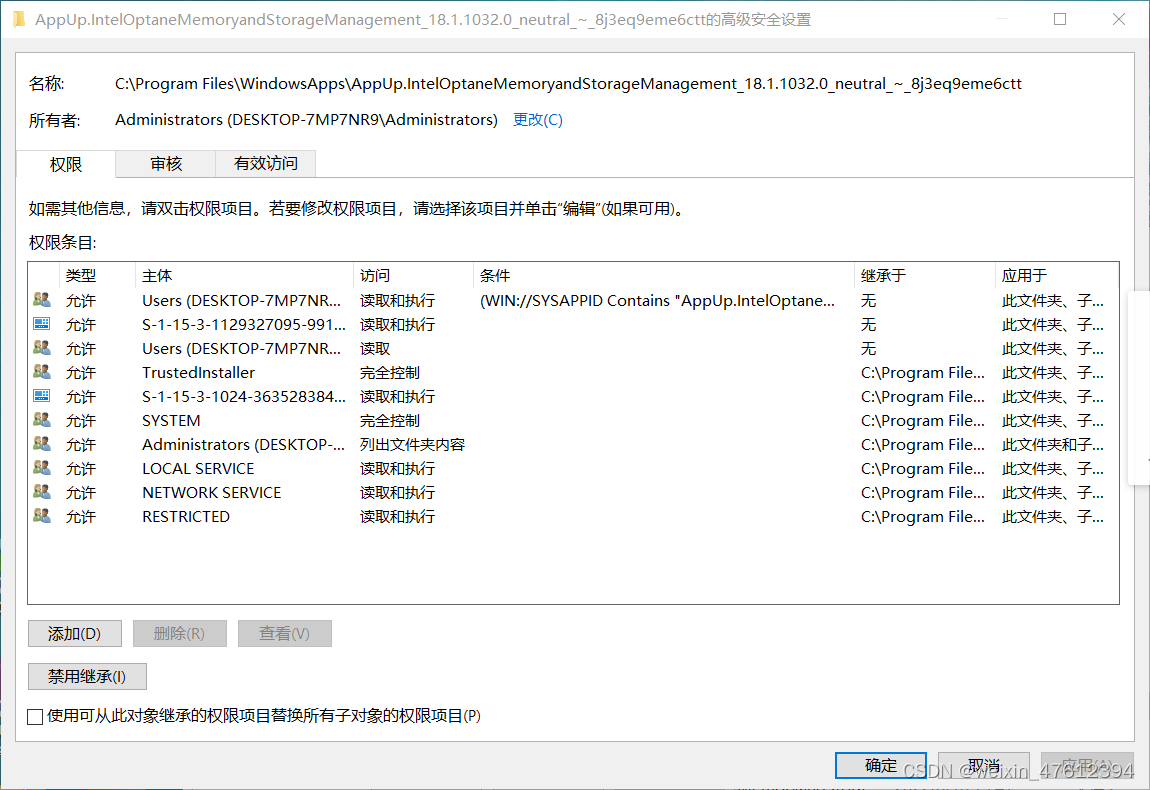Select the S-1-15-3-1024-363528384... entry
Viewport: 1150px width, 790px height.
pyautogui.click(x=573, y=397)
